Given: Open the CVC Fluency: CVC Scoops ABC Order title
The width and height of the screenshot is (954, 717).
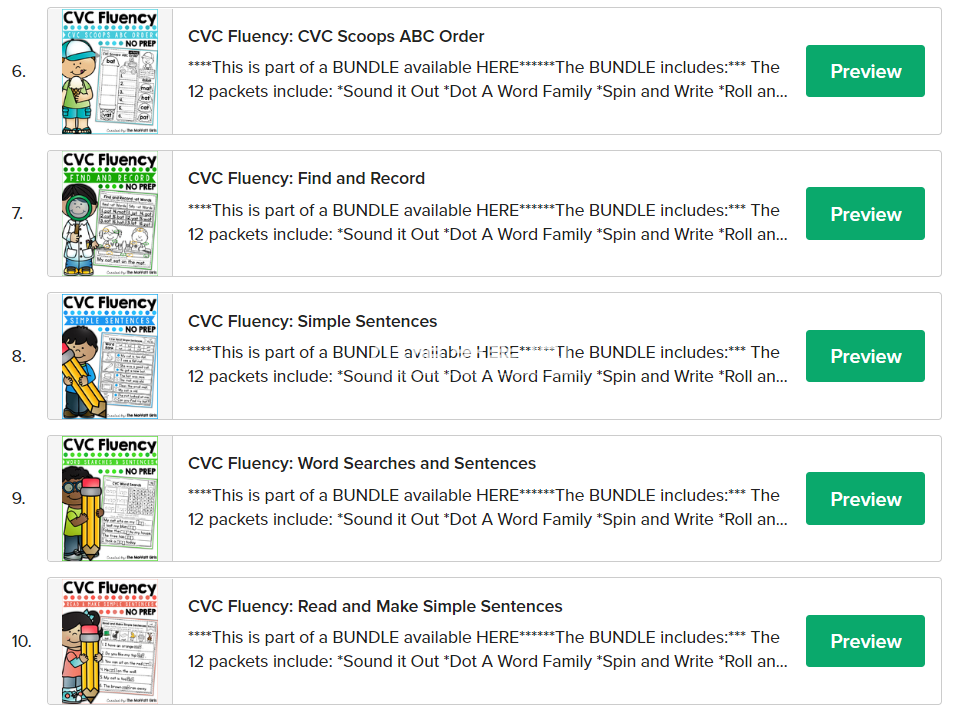Looking at the screenshot, I should 334,36.
